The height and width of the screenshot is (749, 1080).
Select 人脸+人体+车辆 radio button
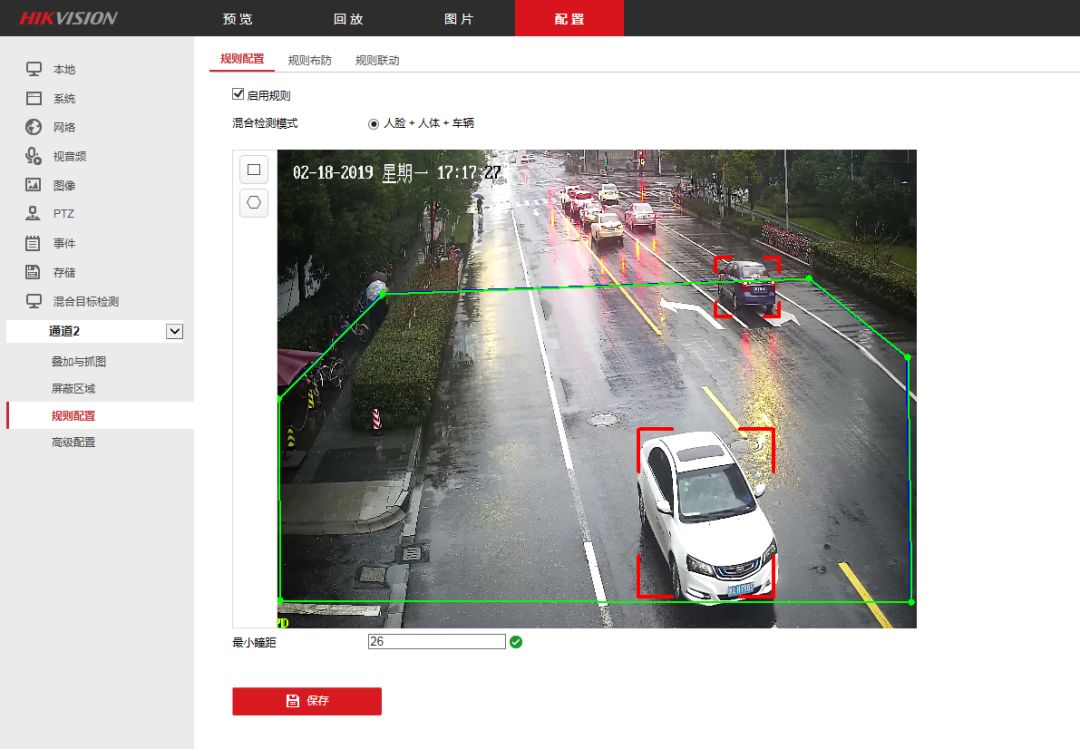(374, 124)
